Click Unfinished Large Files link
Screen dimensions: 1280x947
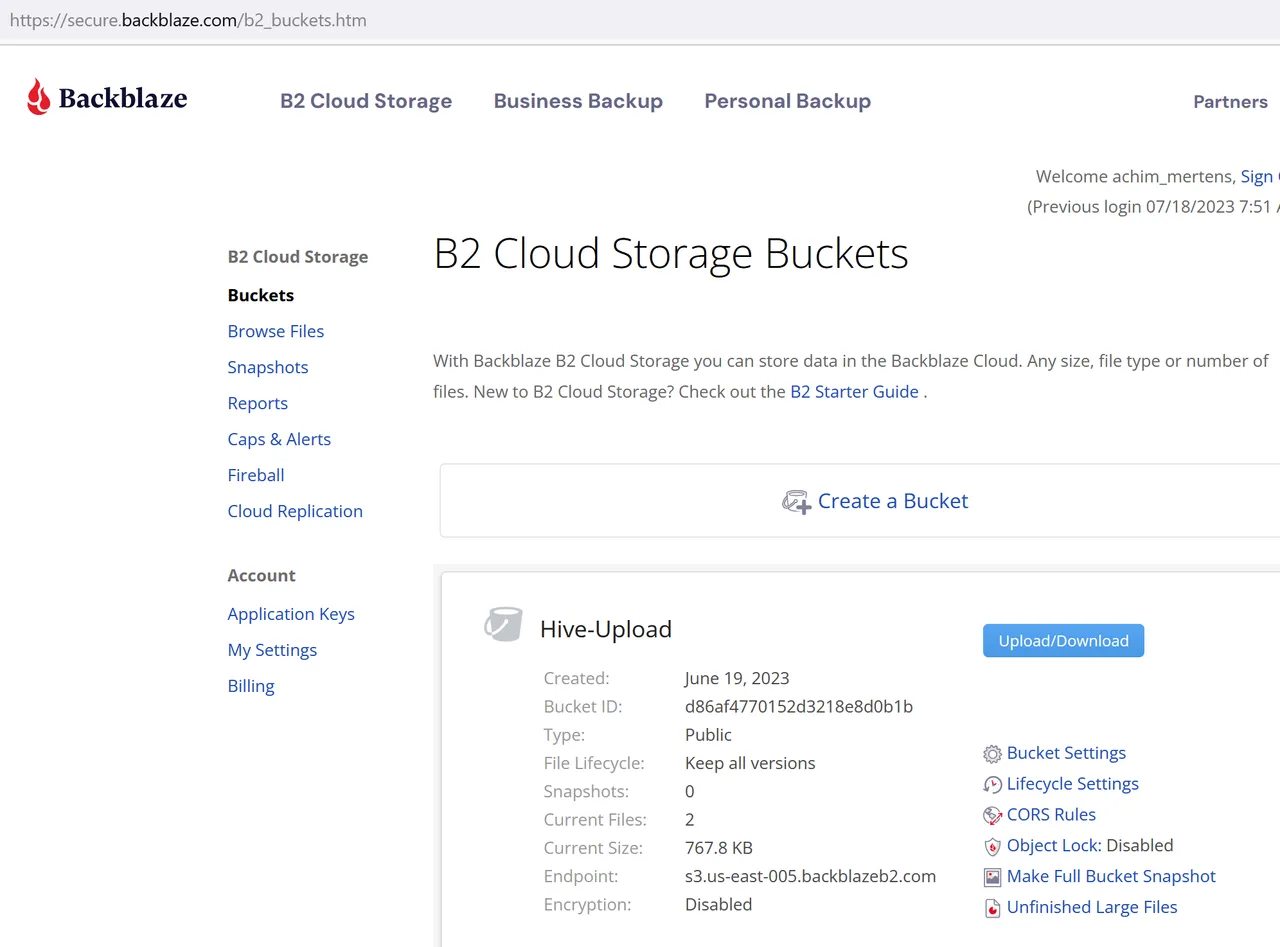tap(1092, 907)
